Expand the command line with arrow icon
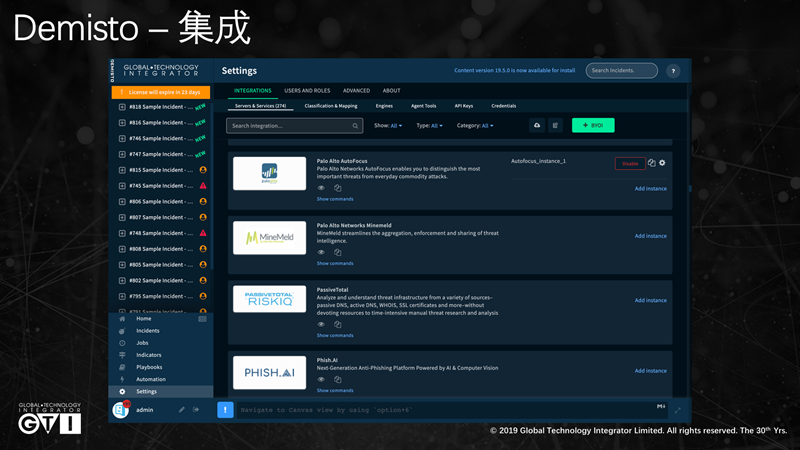The width and height of the screenshot is (800, 450). pyautogui.click(x=678, y=410)
